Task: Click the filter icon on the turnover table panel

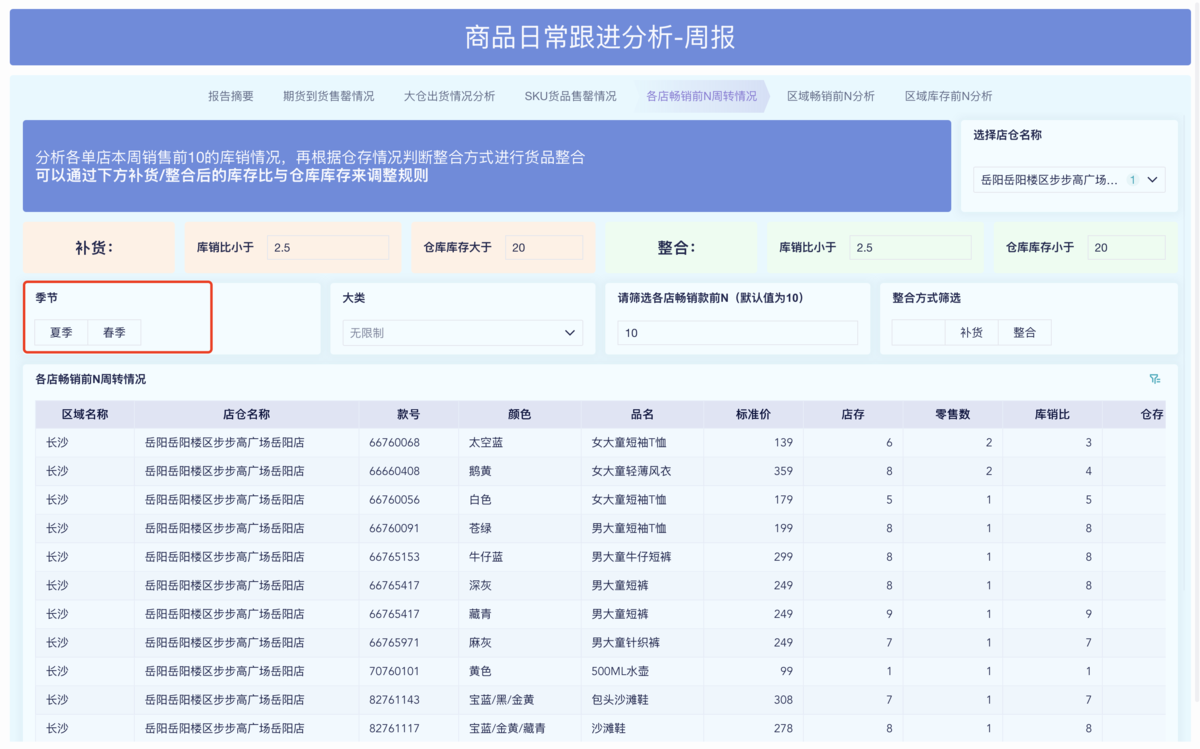Action: tap(1155, 379)
